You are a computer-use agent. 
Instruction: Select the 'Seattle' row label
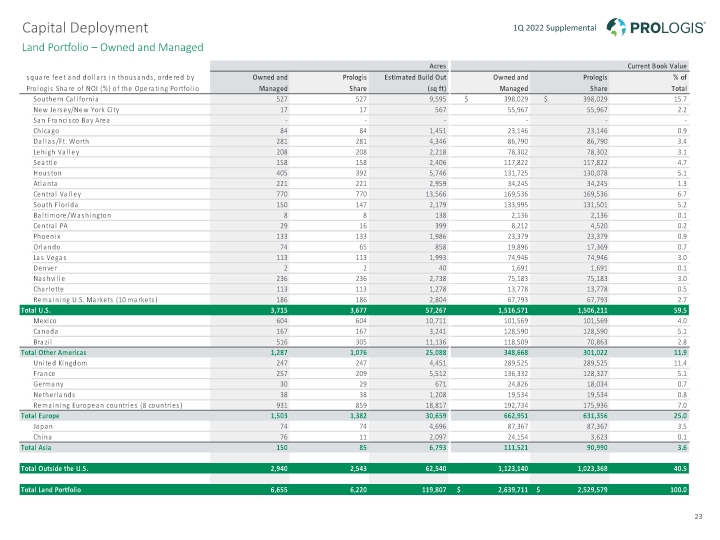pos(45,163)
